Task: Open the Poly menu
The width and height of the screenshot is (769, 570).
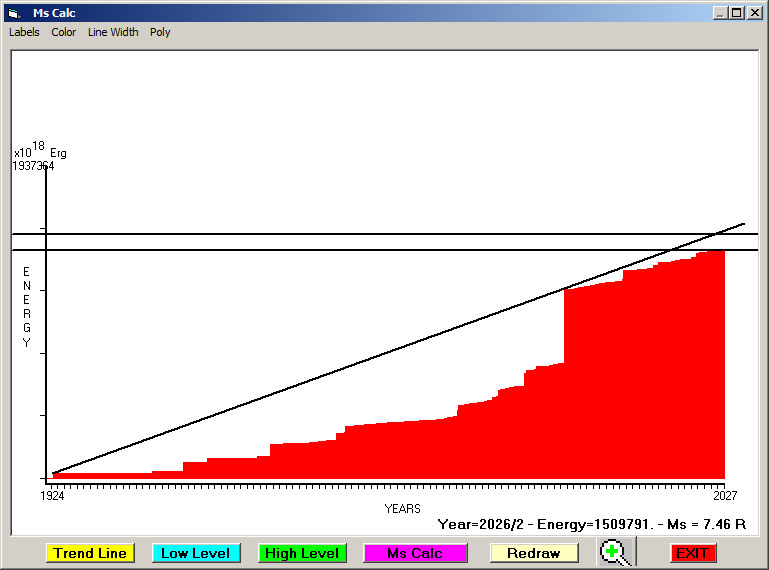Action: click(160, 32)
